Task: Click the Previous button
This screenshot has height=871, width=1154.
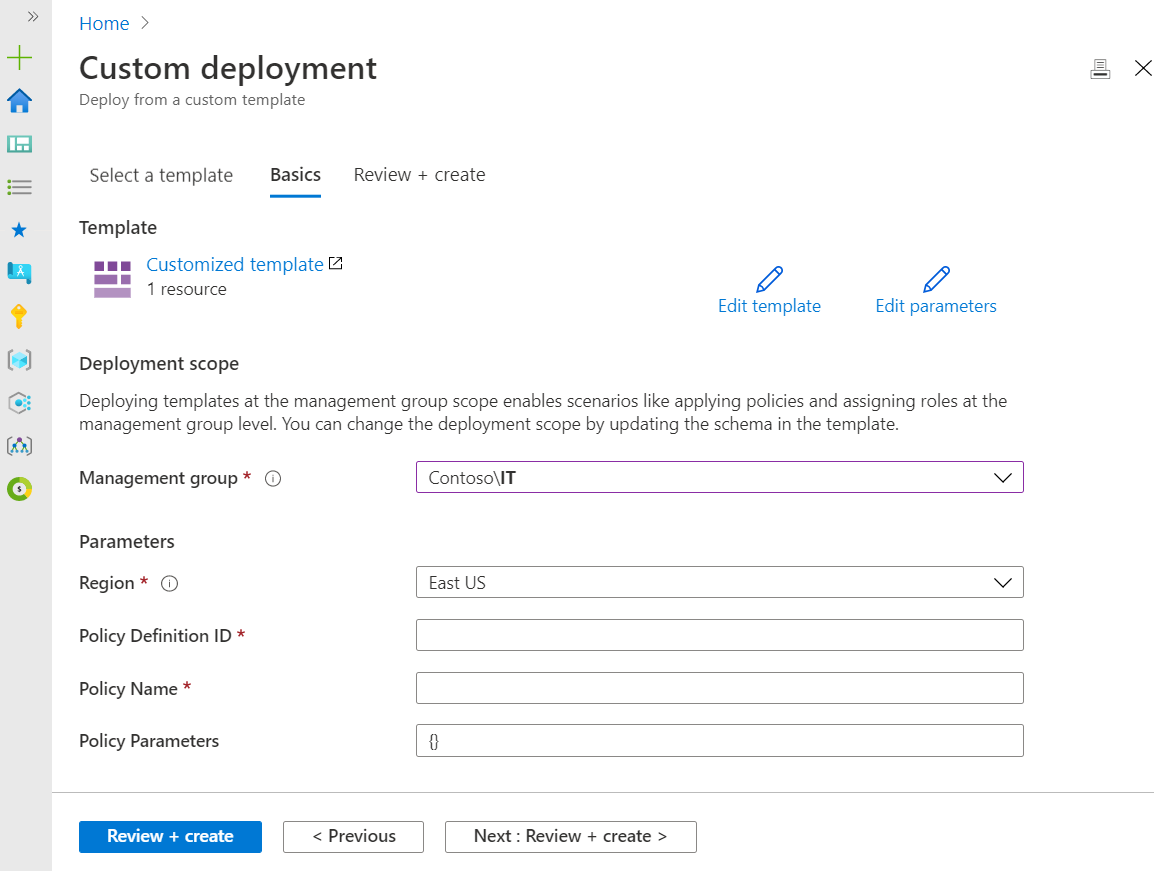Action: [353, 836]
